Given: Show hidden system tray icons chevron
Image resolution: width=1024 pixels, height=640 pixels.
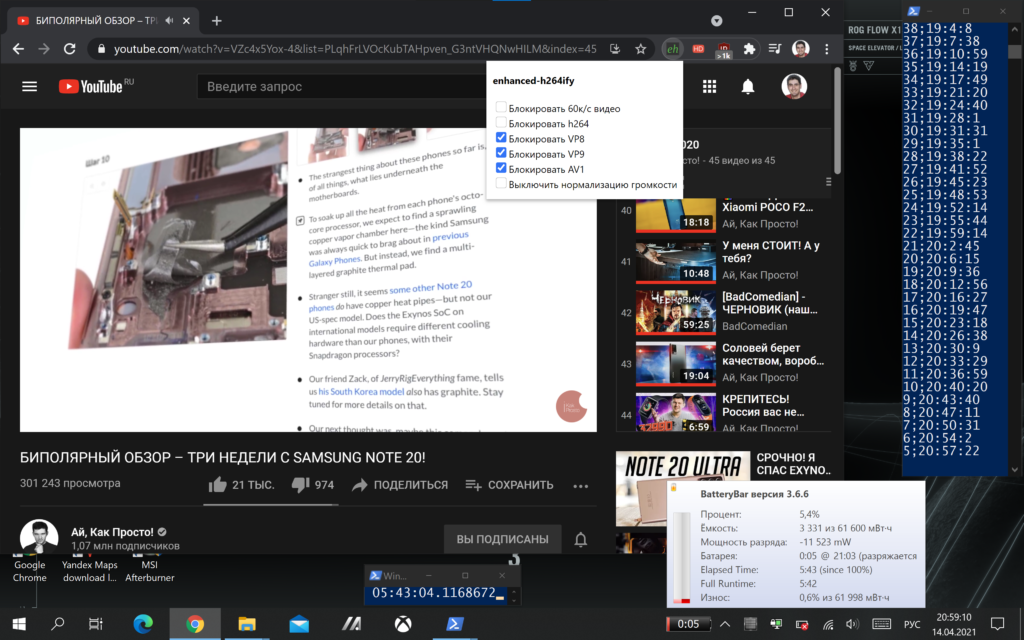Looking at the screenshot, I should point(725,624).
